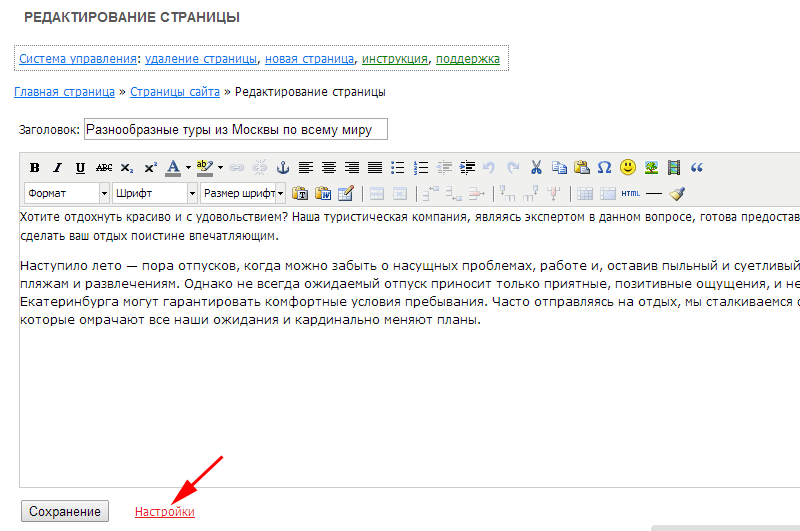The image size is (800, 531).
Task: Insert media with the film strip icon
Action: point(674,168)
